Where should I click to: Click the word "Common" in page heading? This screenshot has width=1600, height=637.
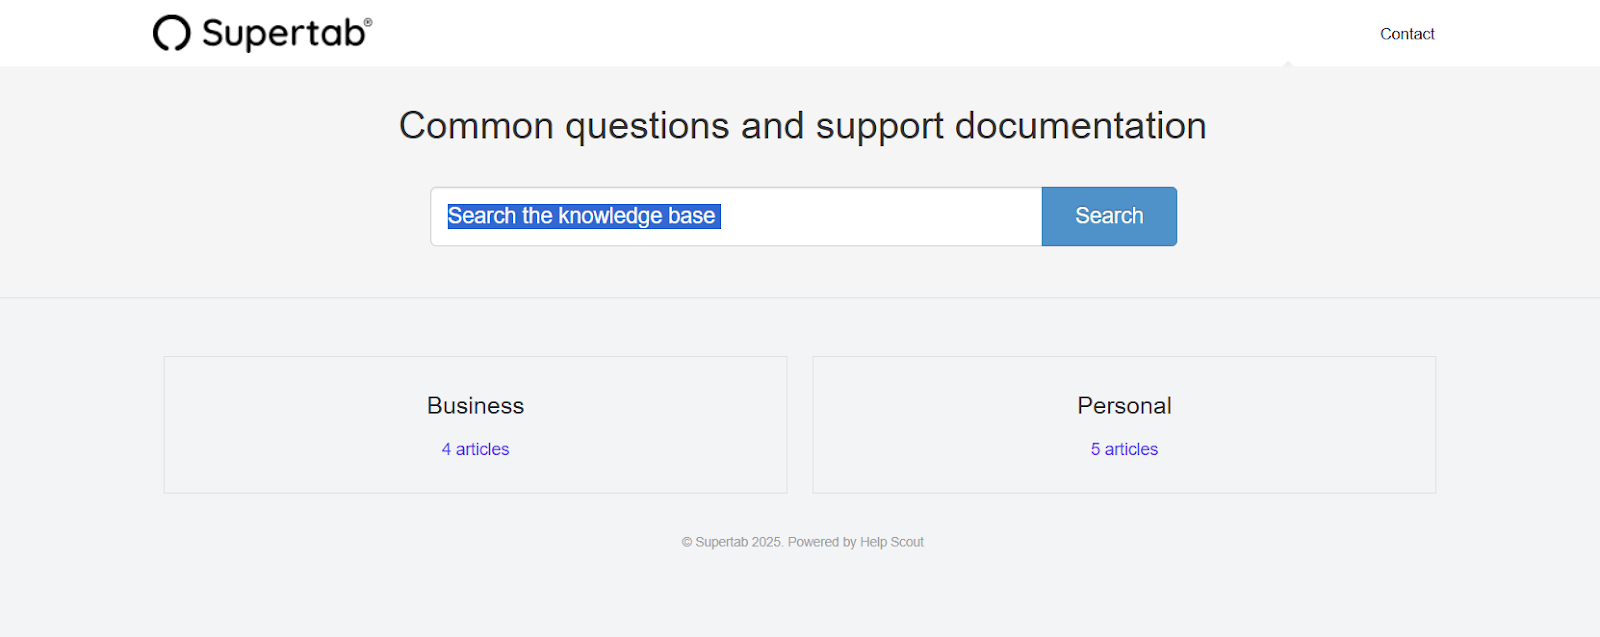(x=476, y=126)
